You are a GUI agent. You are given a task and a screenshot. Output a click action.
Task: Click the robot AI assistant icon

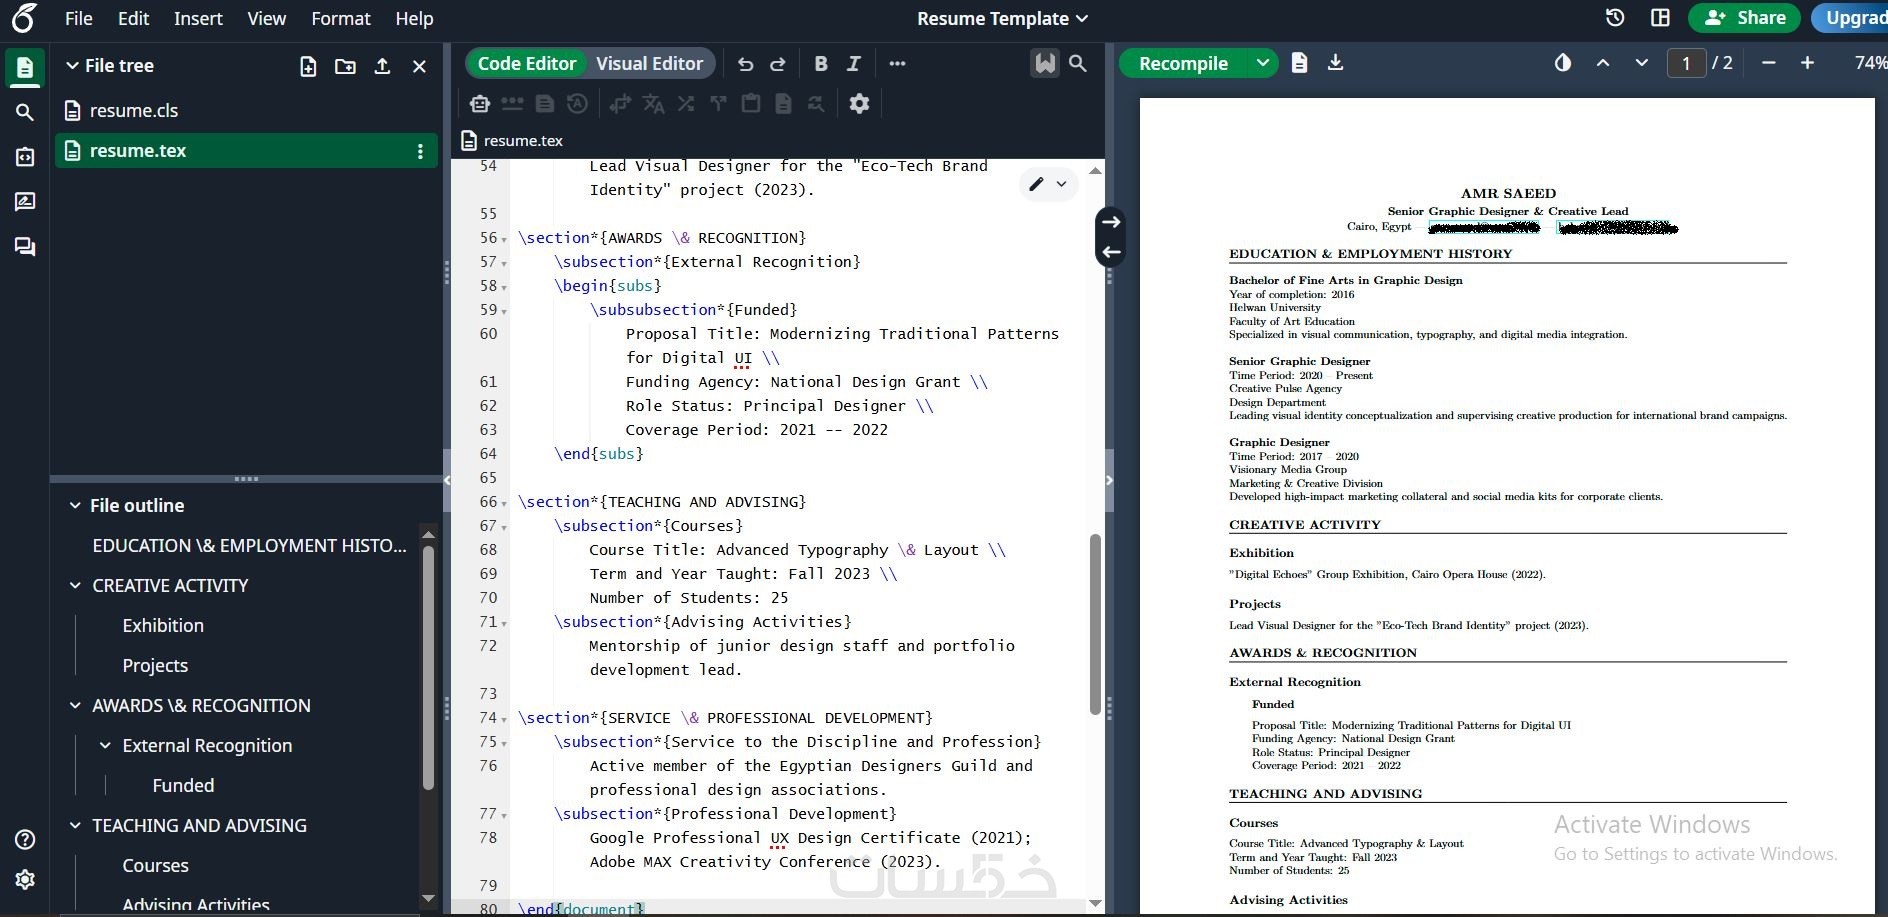point(480,103)
